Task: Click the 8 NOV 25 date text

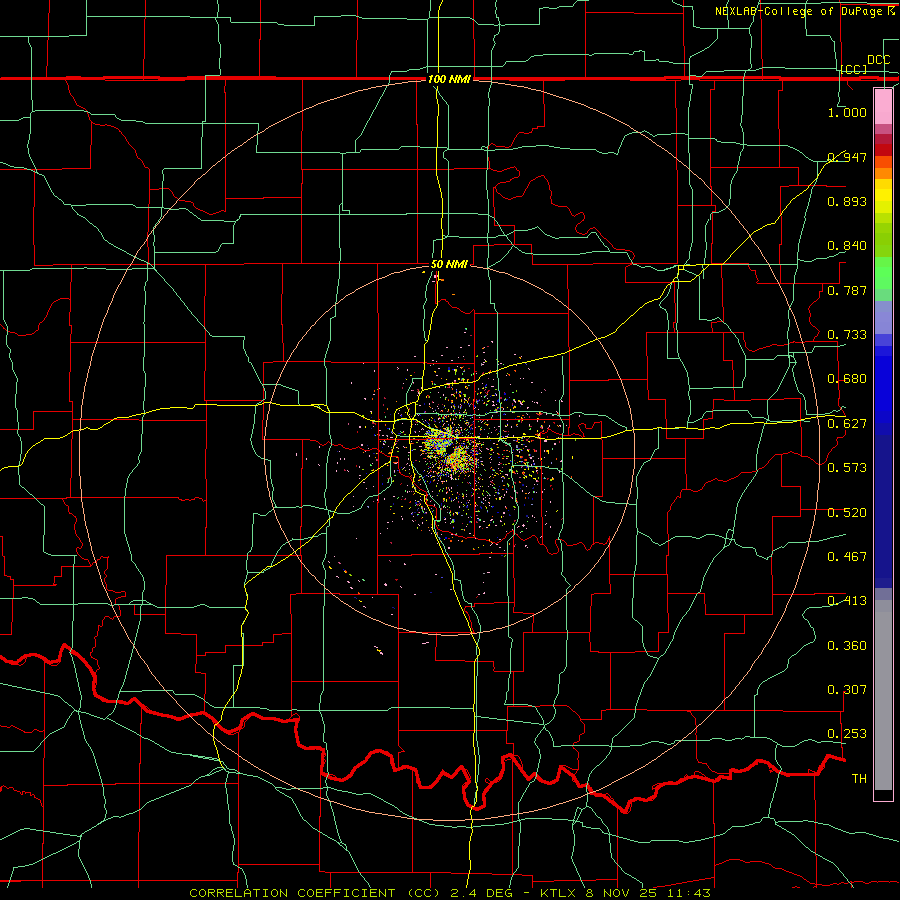Action: (x=623, y=893)
